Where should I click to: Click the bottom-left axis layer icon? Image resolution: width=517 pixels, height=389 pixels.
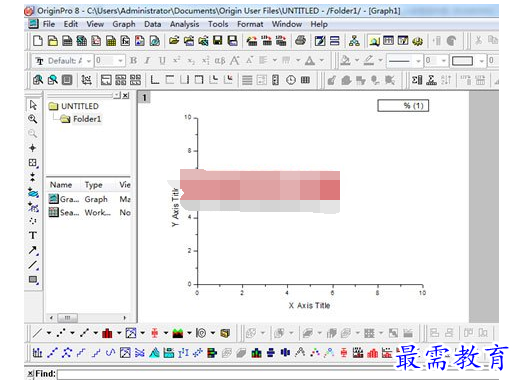(155, 80)
